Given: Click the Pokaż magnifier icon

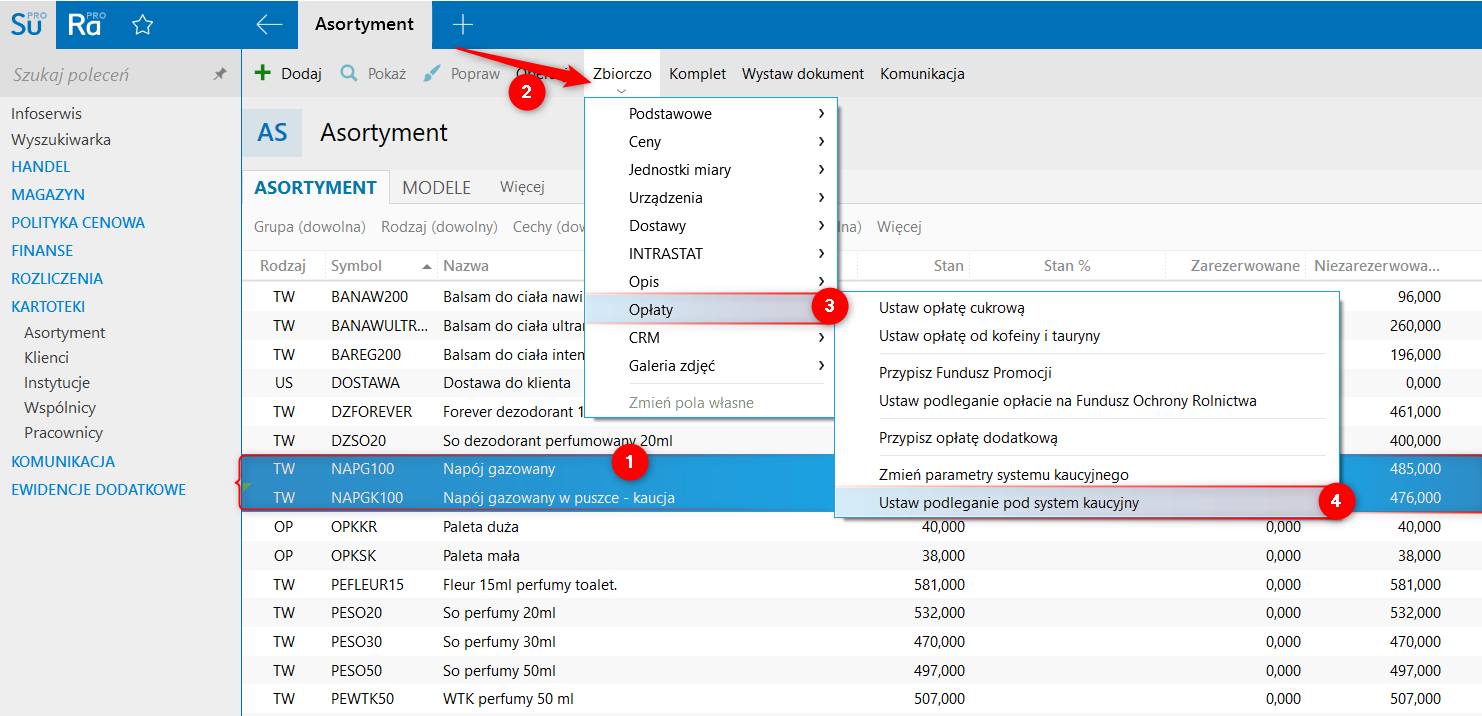Looking at the screenshot, I should click(349, 73).
